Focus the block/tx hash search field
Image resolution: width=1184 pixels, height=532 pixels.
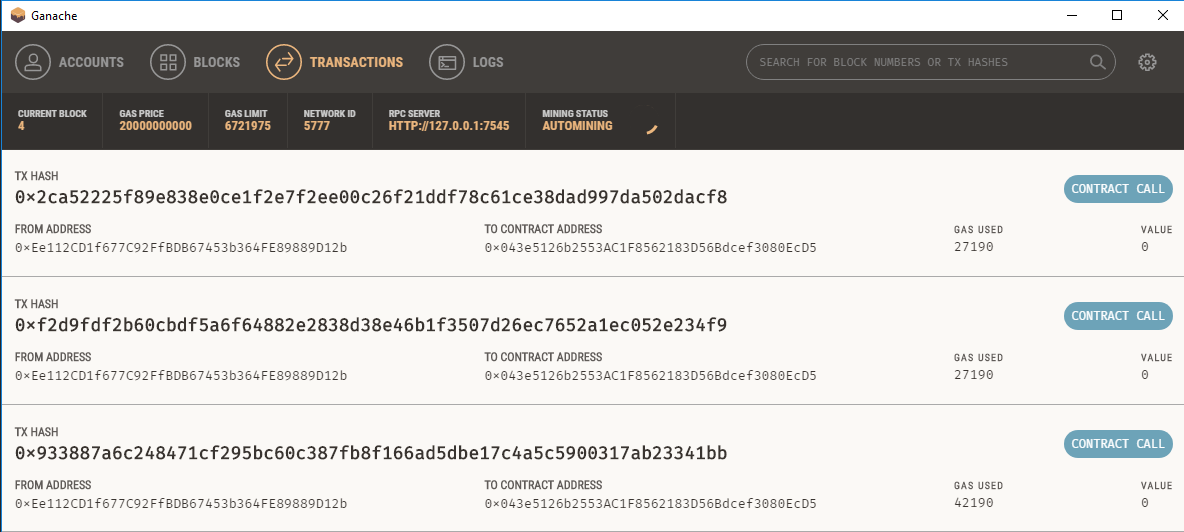coord(930,62)
